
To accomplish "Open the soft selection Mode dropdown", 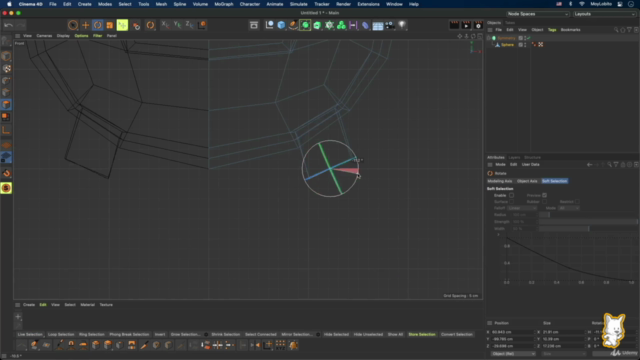I will click(x=569, y=208).
